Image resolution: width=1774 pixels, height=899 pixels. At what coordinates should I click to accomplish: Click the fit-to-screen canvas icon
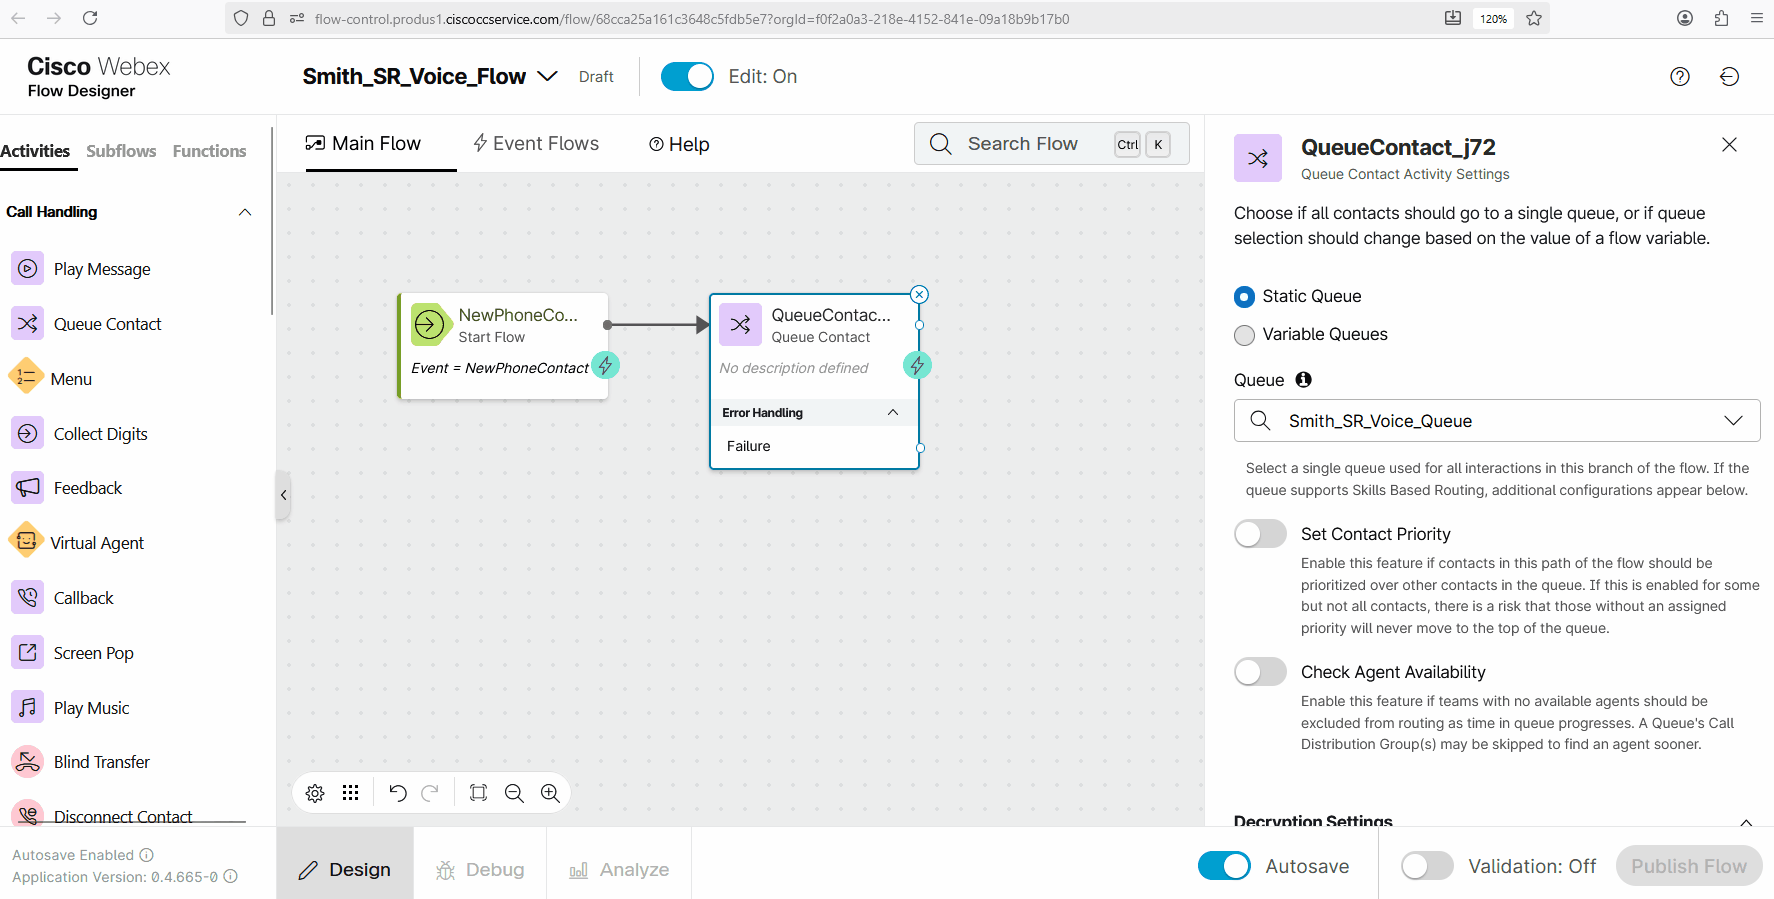478,793
